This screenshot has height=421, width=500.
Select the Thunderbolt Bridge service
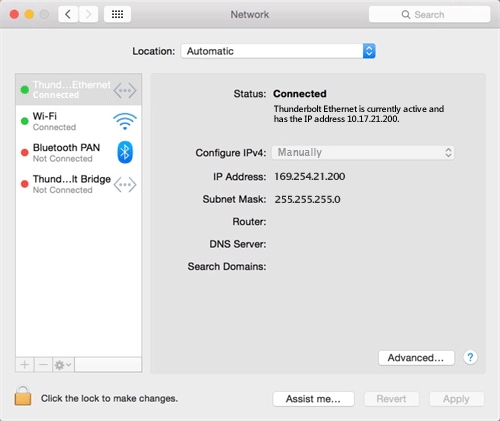coord(79,184)
